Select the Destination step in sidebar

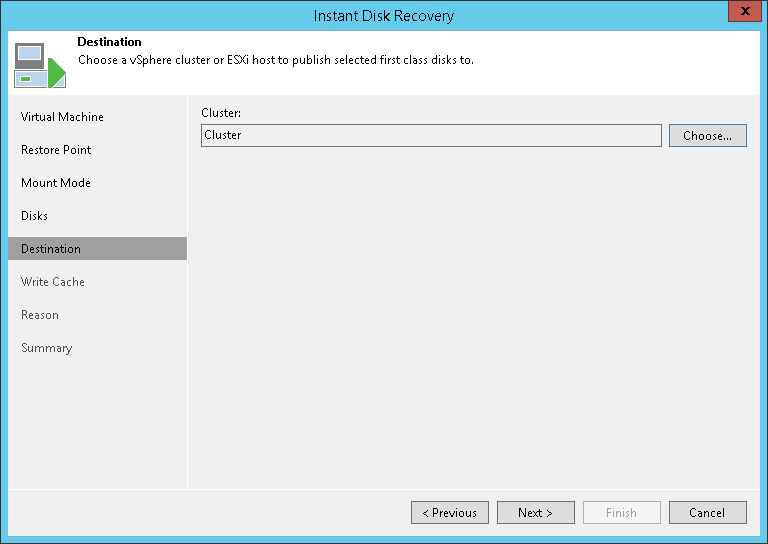pos(51,249)
